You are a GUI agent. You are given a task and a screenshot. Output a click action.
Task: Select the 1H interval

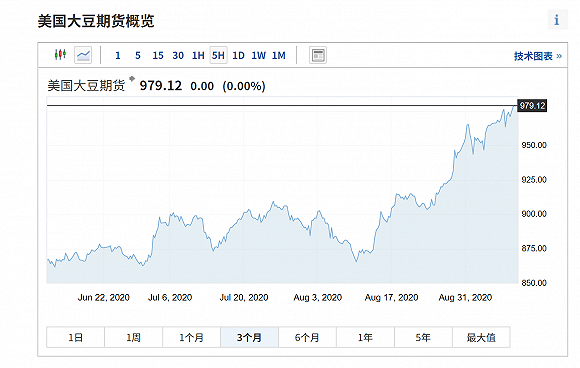(198, 55)
